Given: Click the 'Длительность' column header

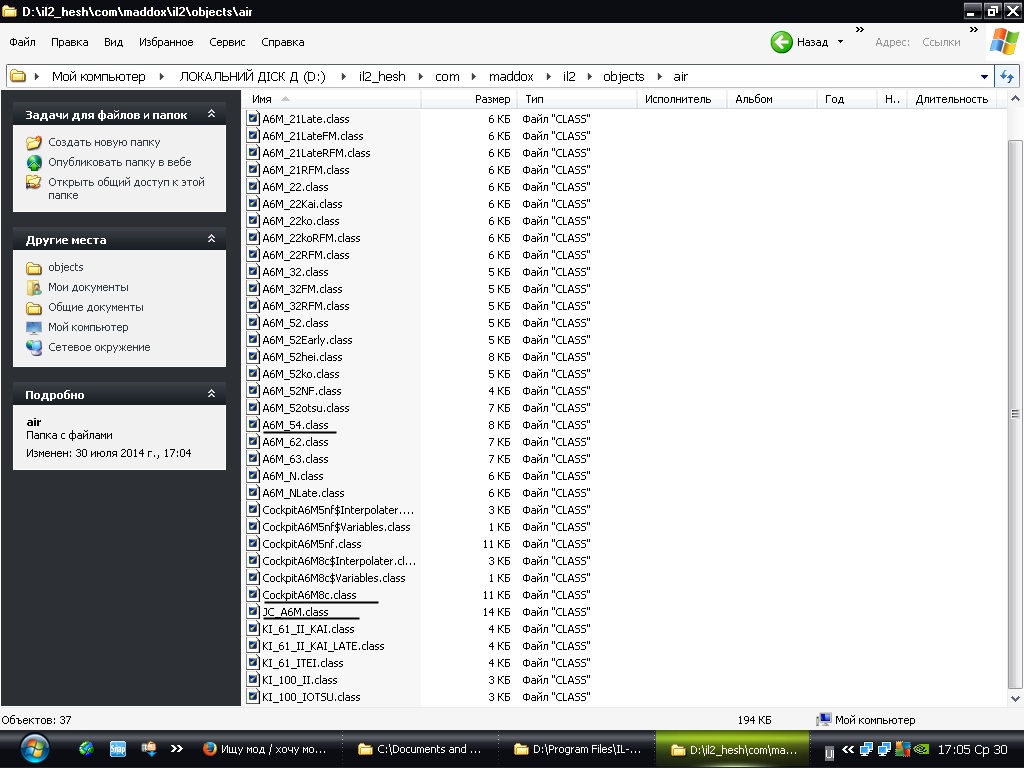Looking at the screenshot, I should 953,99.
